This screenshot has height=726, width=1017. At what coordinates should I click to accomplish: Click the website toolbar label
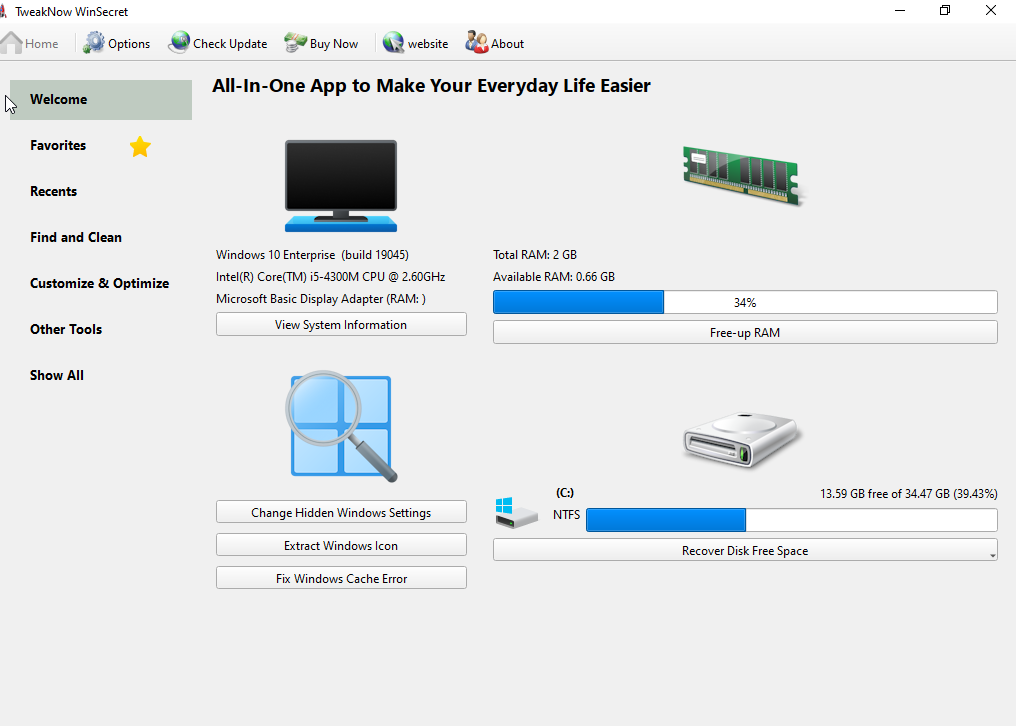click(x=428, y=43)
